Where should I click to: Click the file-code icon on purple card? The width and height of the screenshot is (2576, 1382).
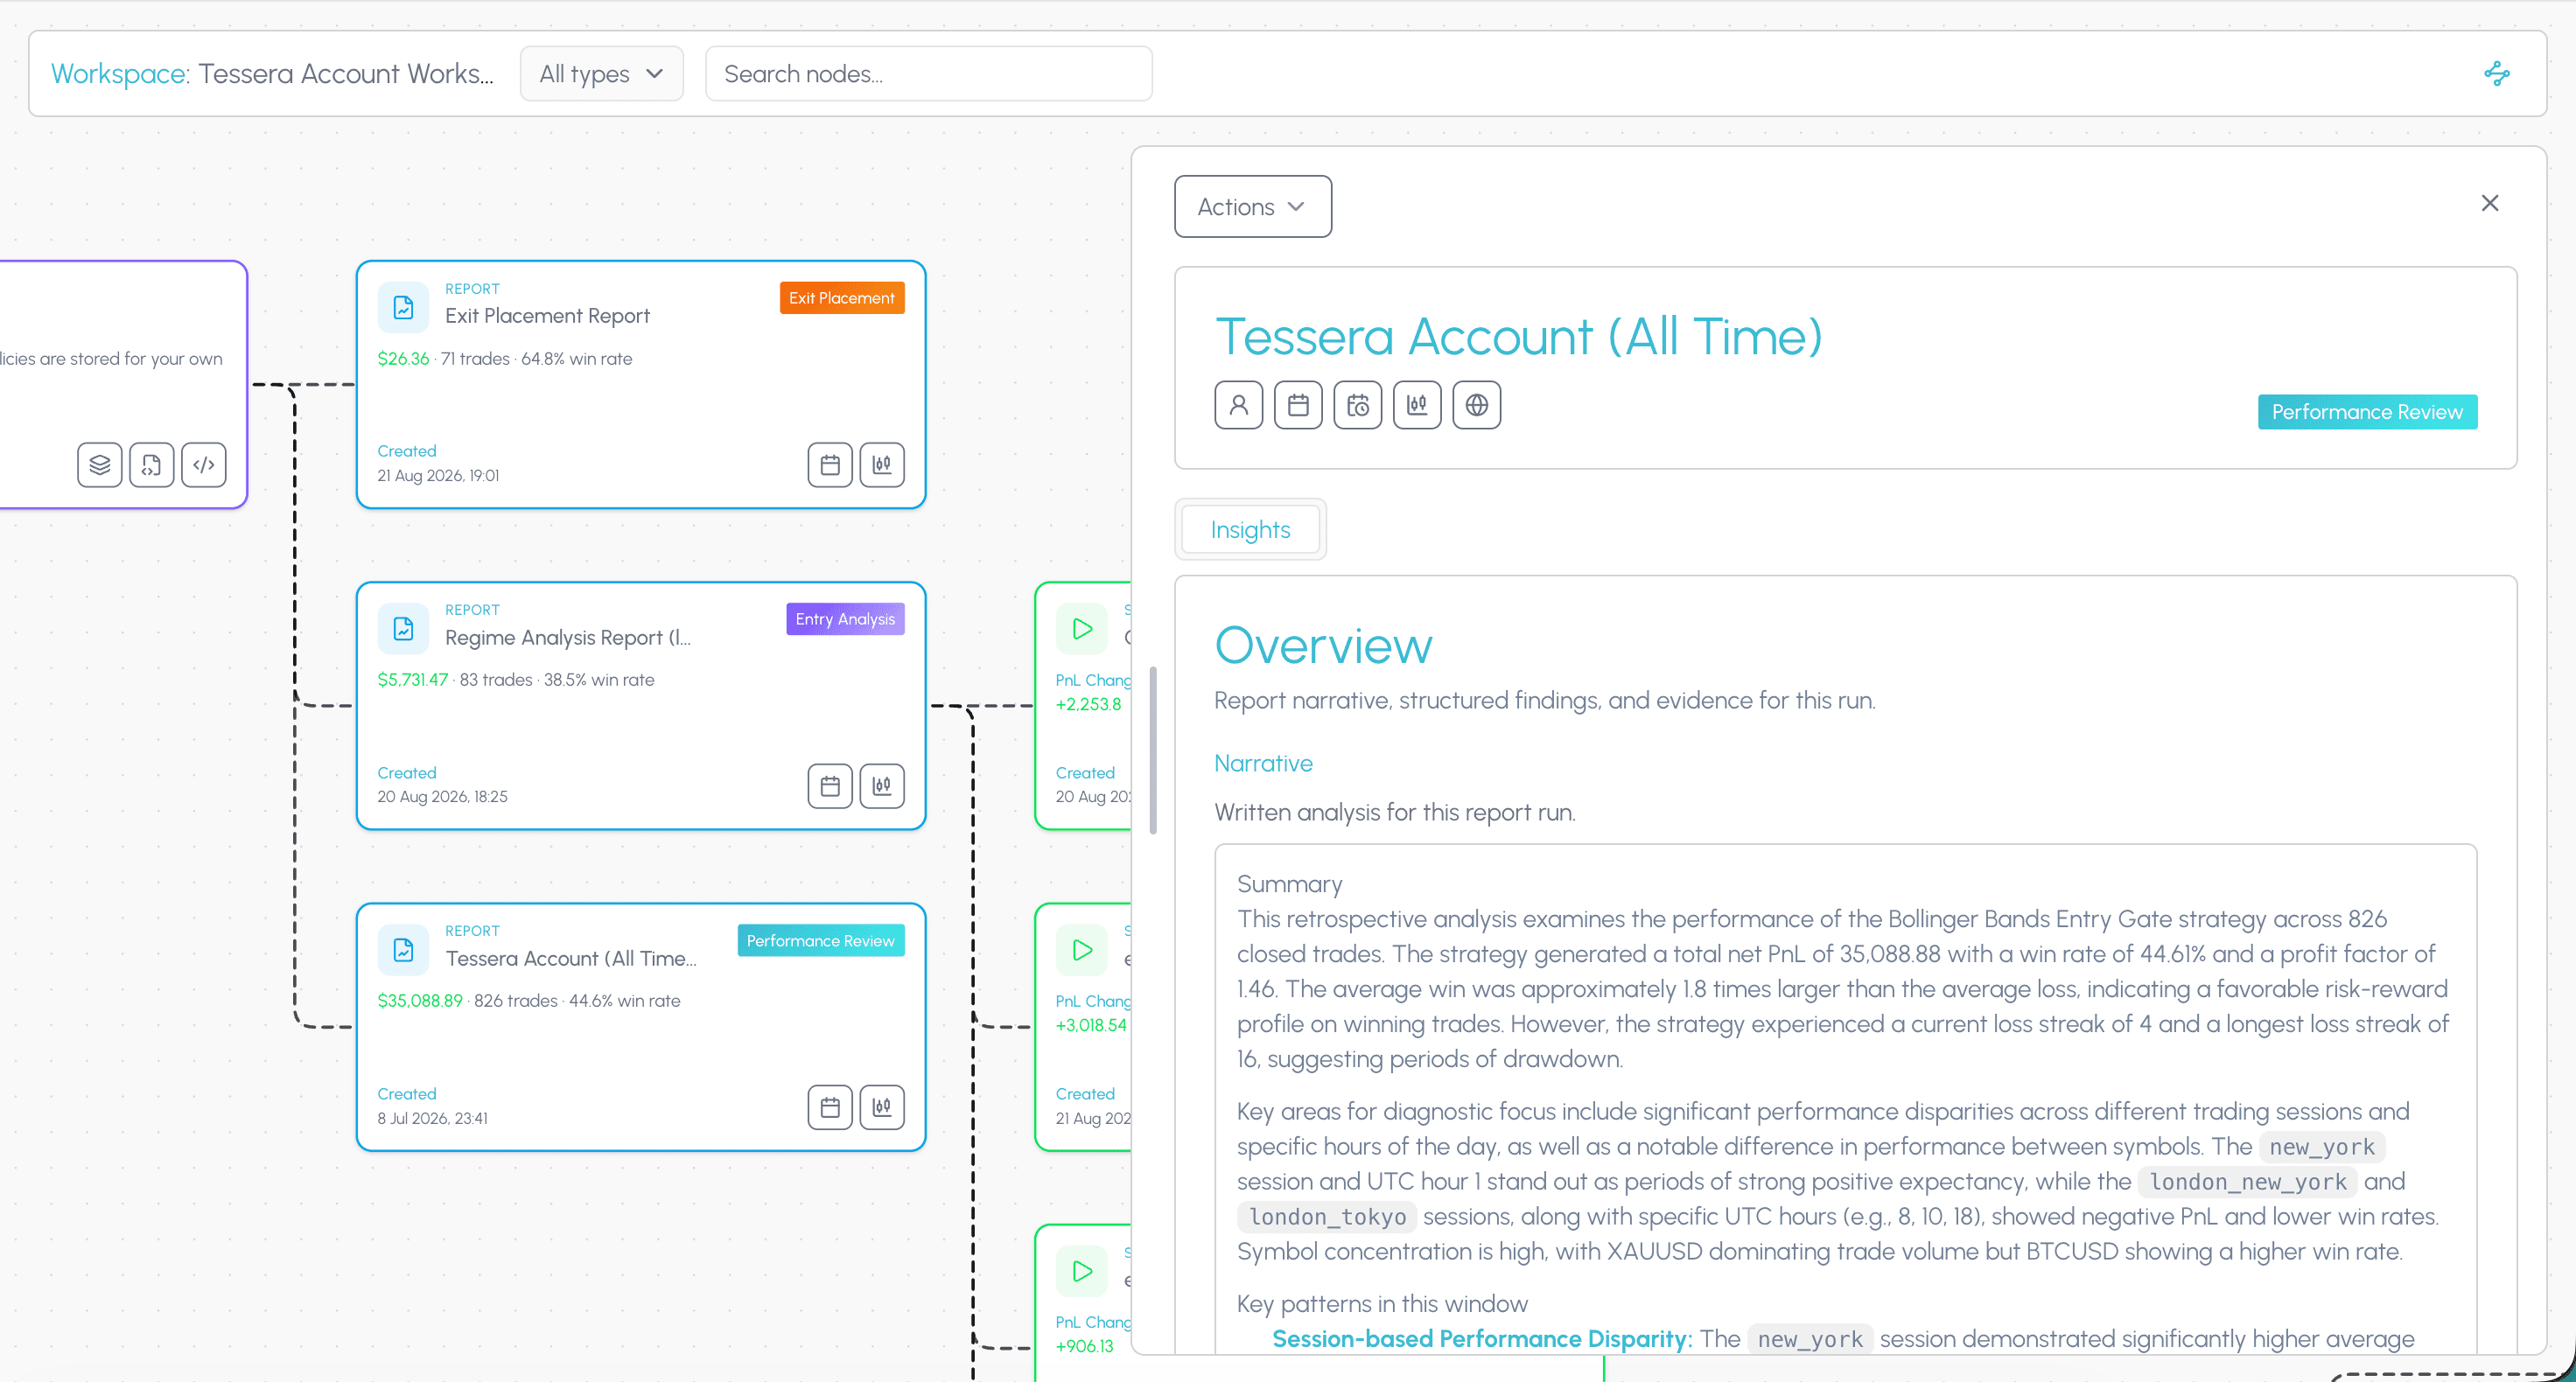pos(151,465)
